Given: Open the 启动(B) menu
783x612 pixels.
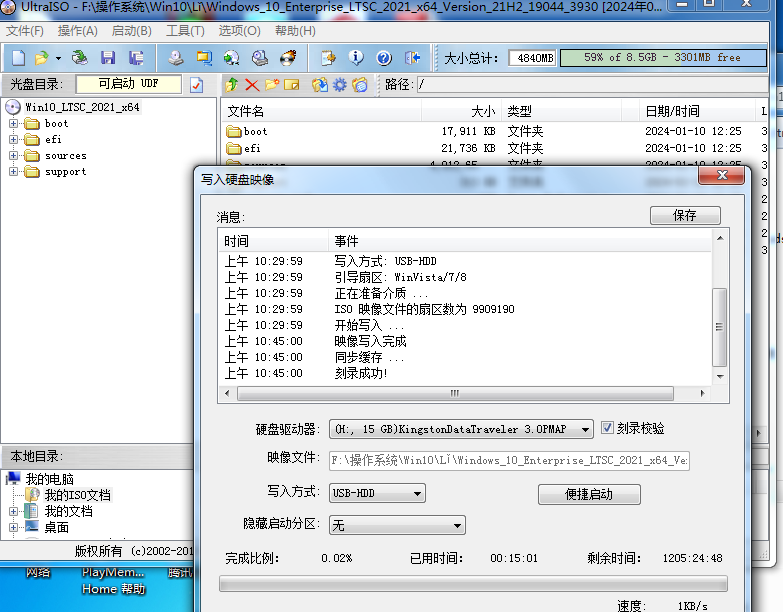Looking at the screenshot, I should (x=132, y=31).
